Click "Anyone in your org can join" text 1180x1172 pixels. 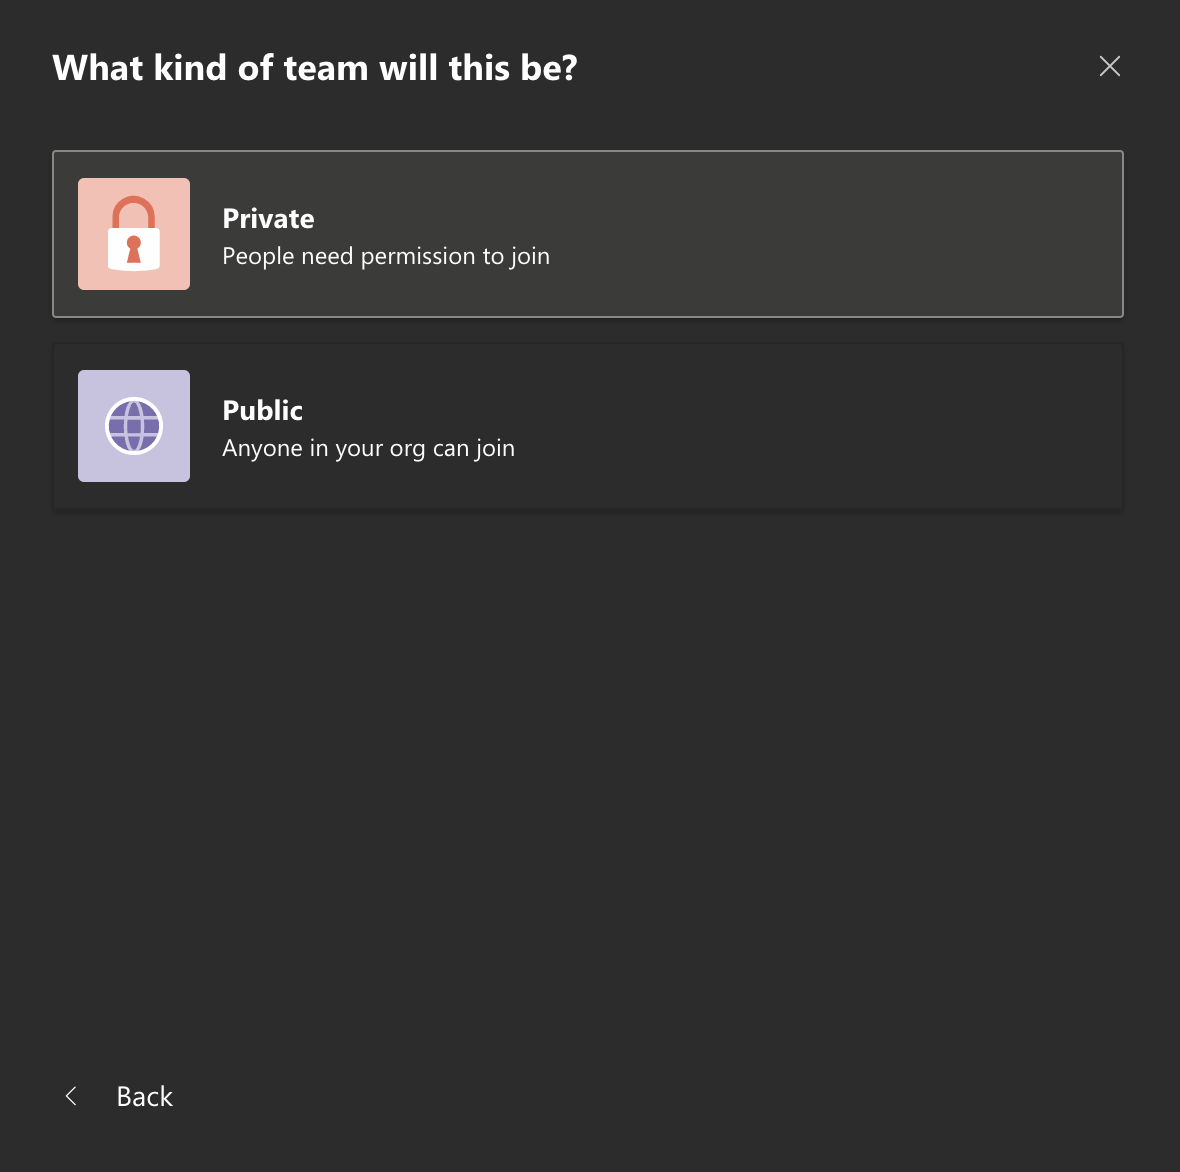(369, 448)
